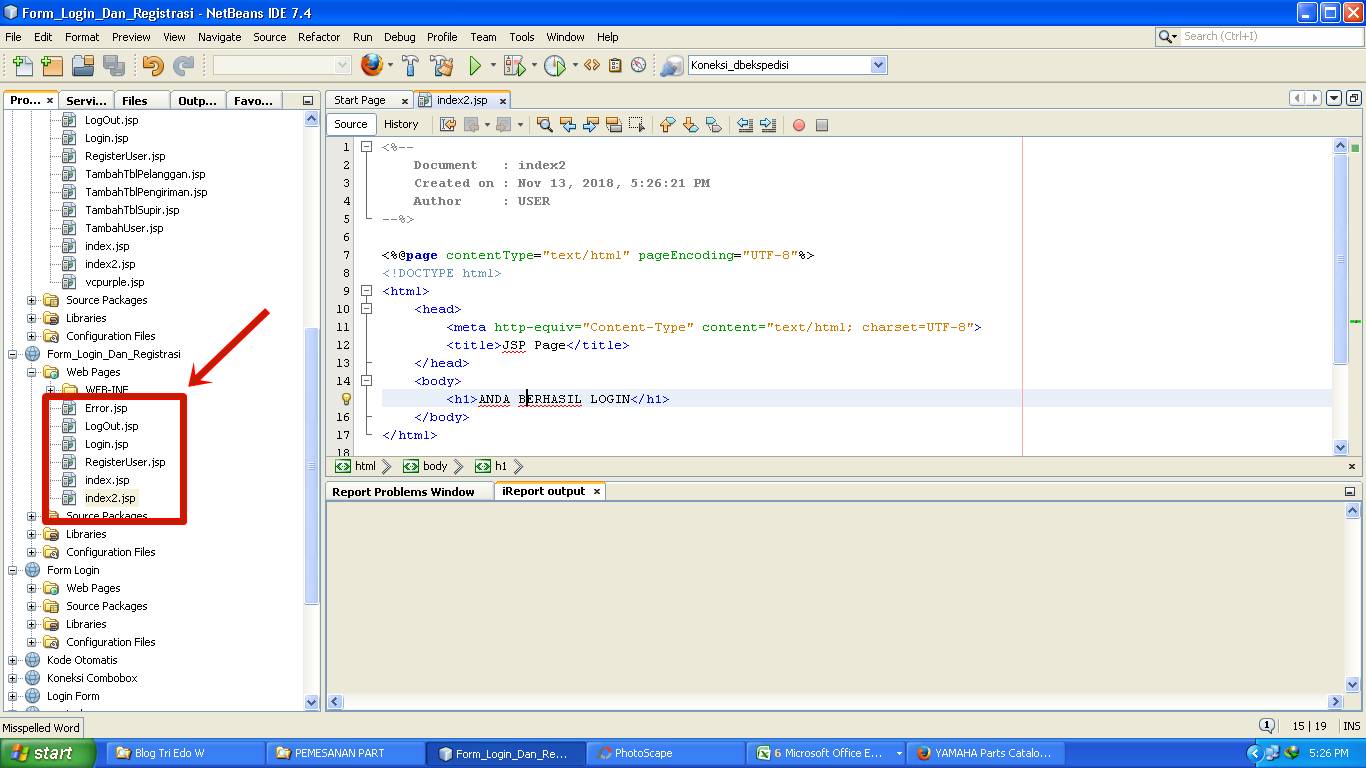This screenshot has height=768, width=1366.
Task: Collapse the Form_Login_Dan_Registrasi project node
Action: (x=13, y=354)
